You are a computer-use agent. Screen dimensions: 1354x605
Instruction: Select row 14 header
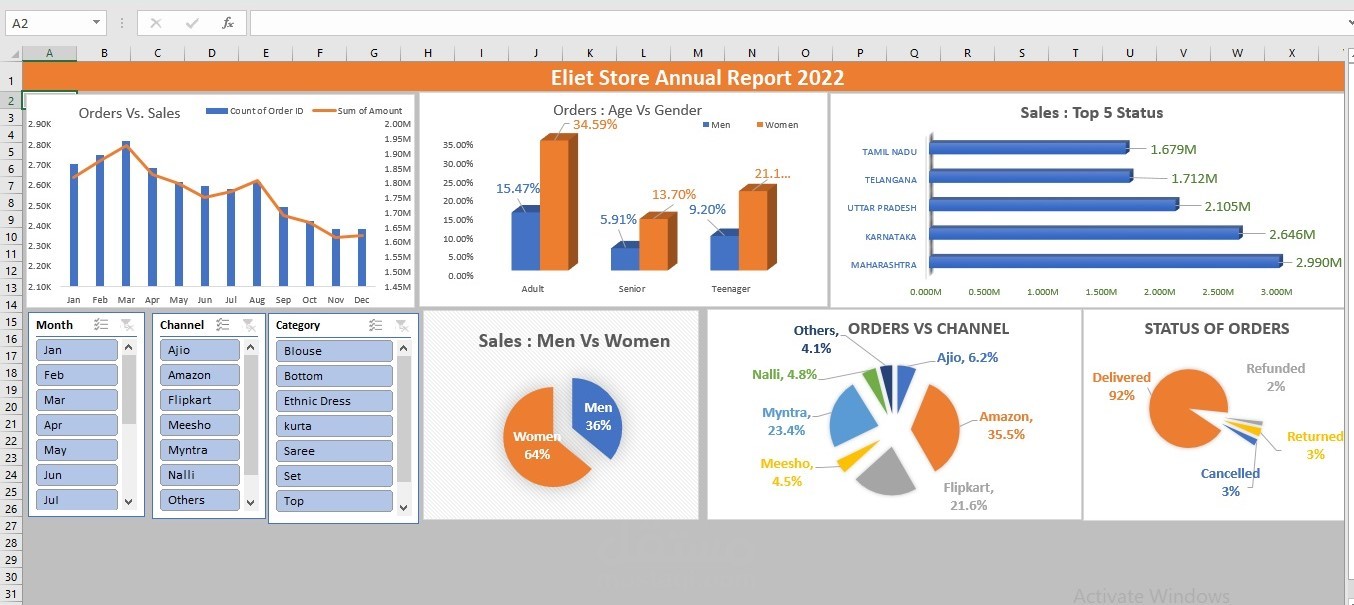point(11,304)
